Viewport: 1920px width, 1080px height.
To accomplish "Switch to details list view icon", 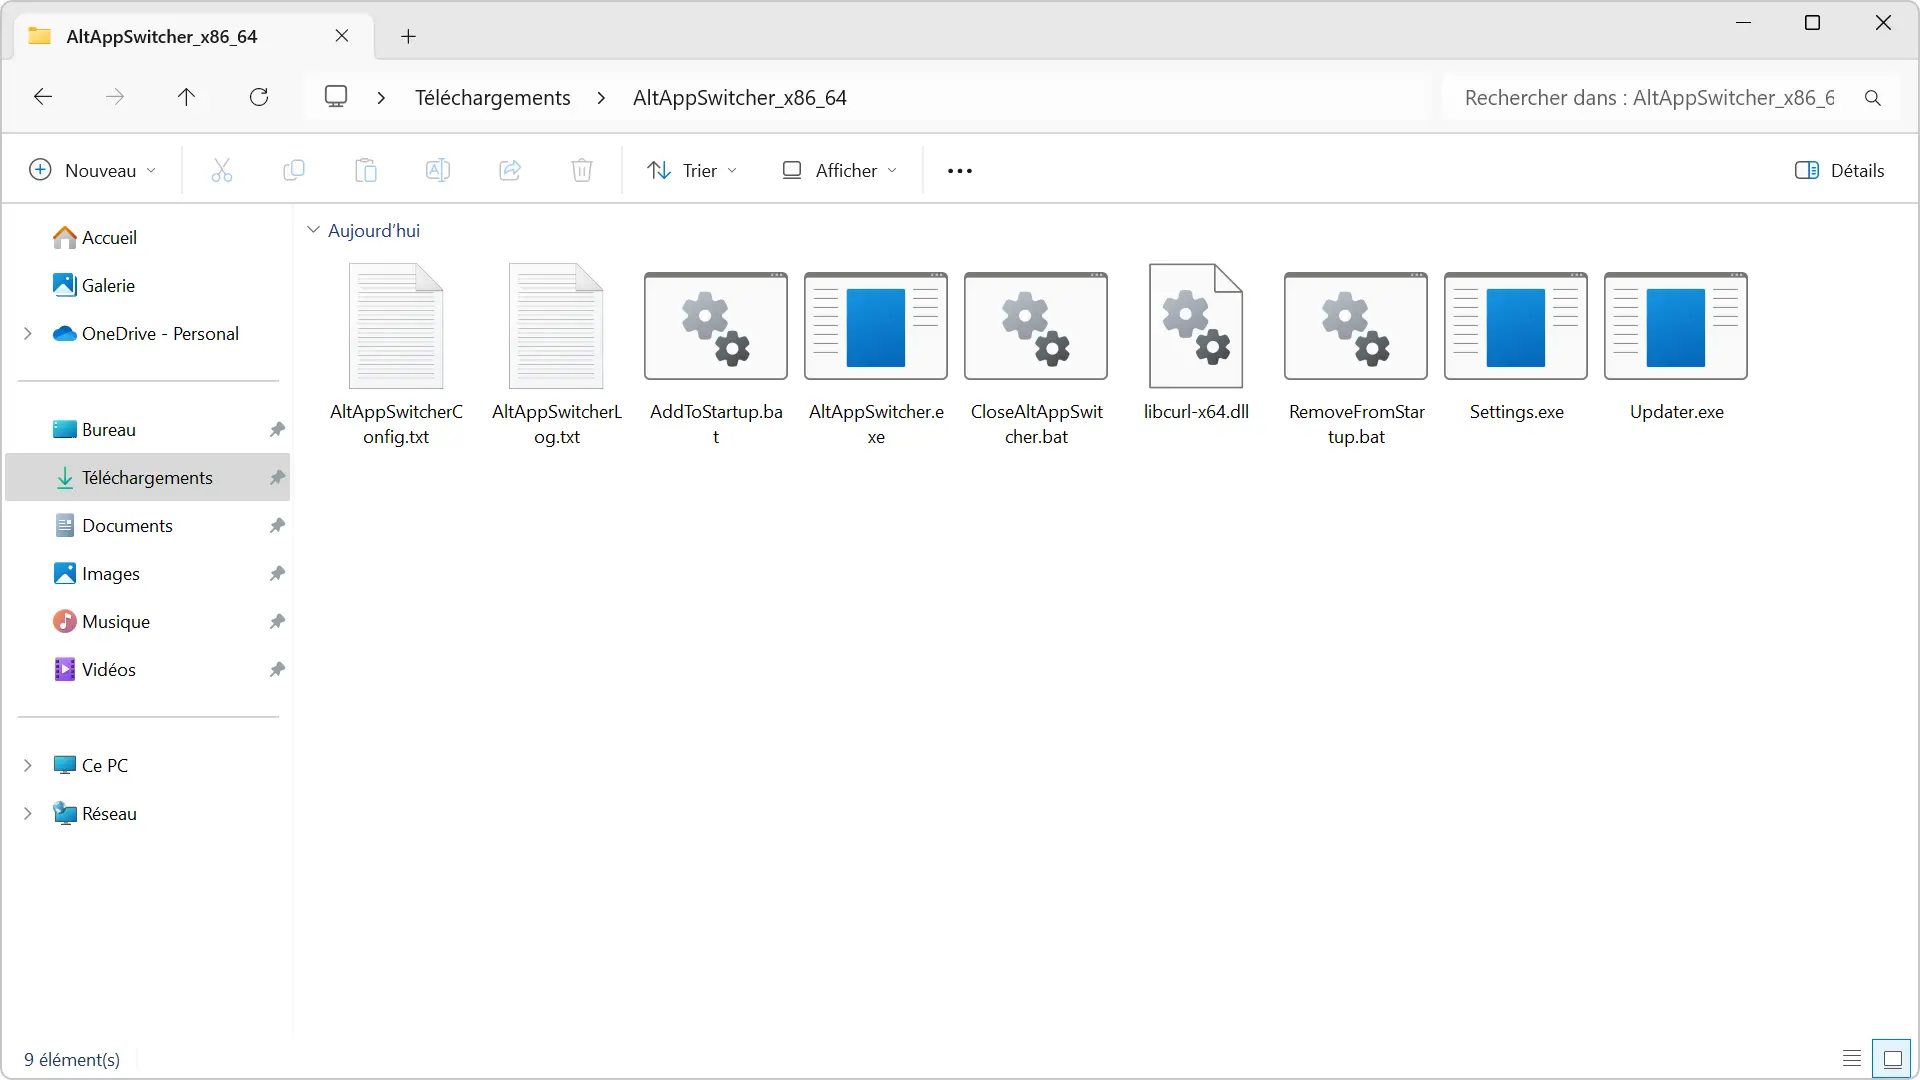I will [1852, 1058].
